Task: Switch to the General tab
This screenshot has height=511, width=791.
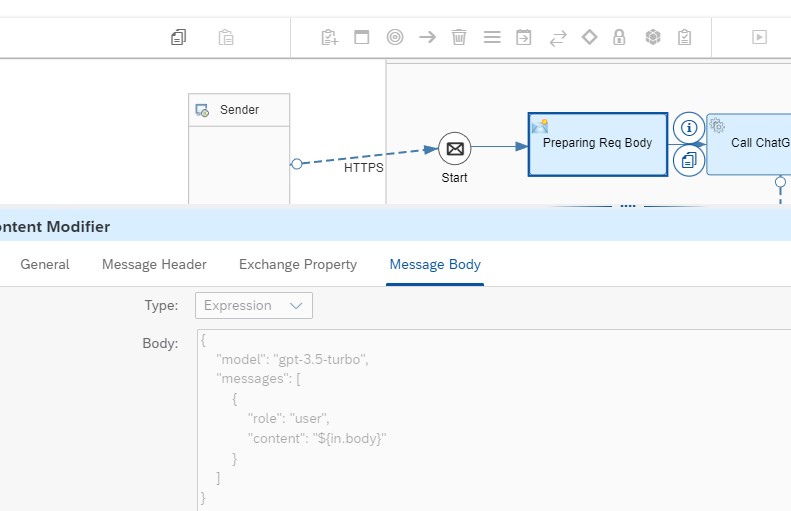Action: tap(45, 265)
